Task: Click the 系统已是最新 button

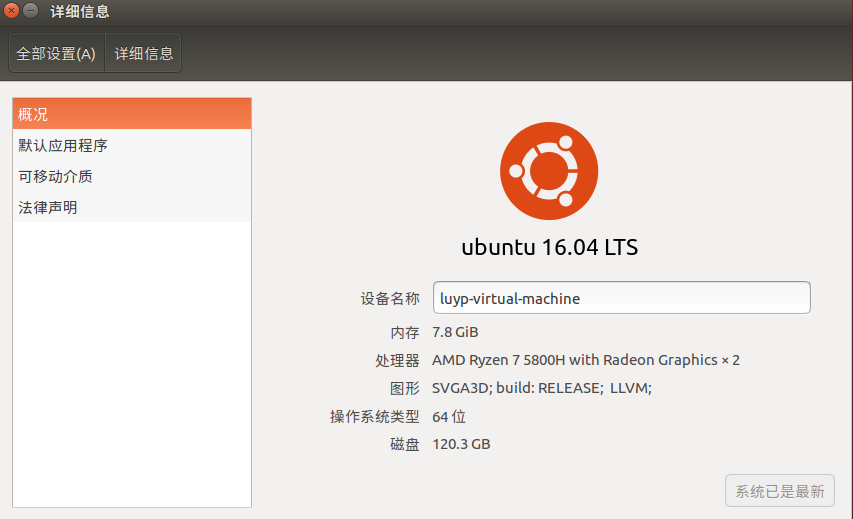Action: pos(780,491)
